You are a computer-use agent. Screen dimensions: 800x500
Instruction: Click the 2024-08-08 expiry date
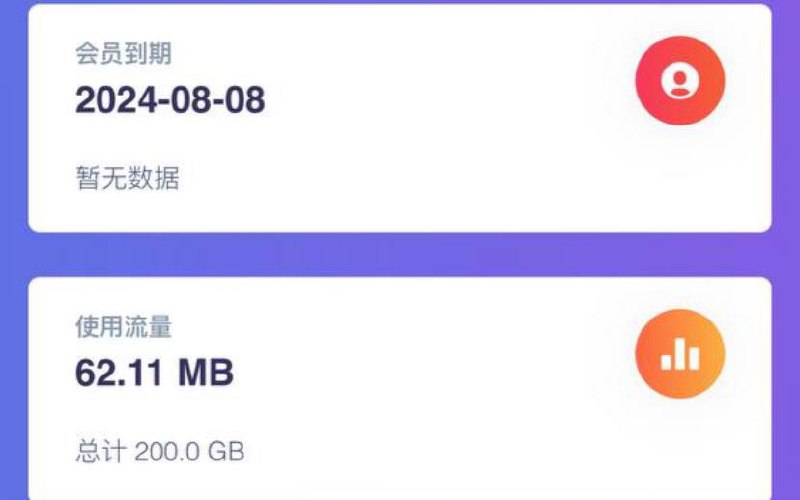point(170,99)
